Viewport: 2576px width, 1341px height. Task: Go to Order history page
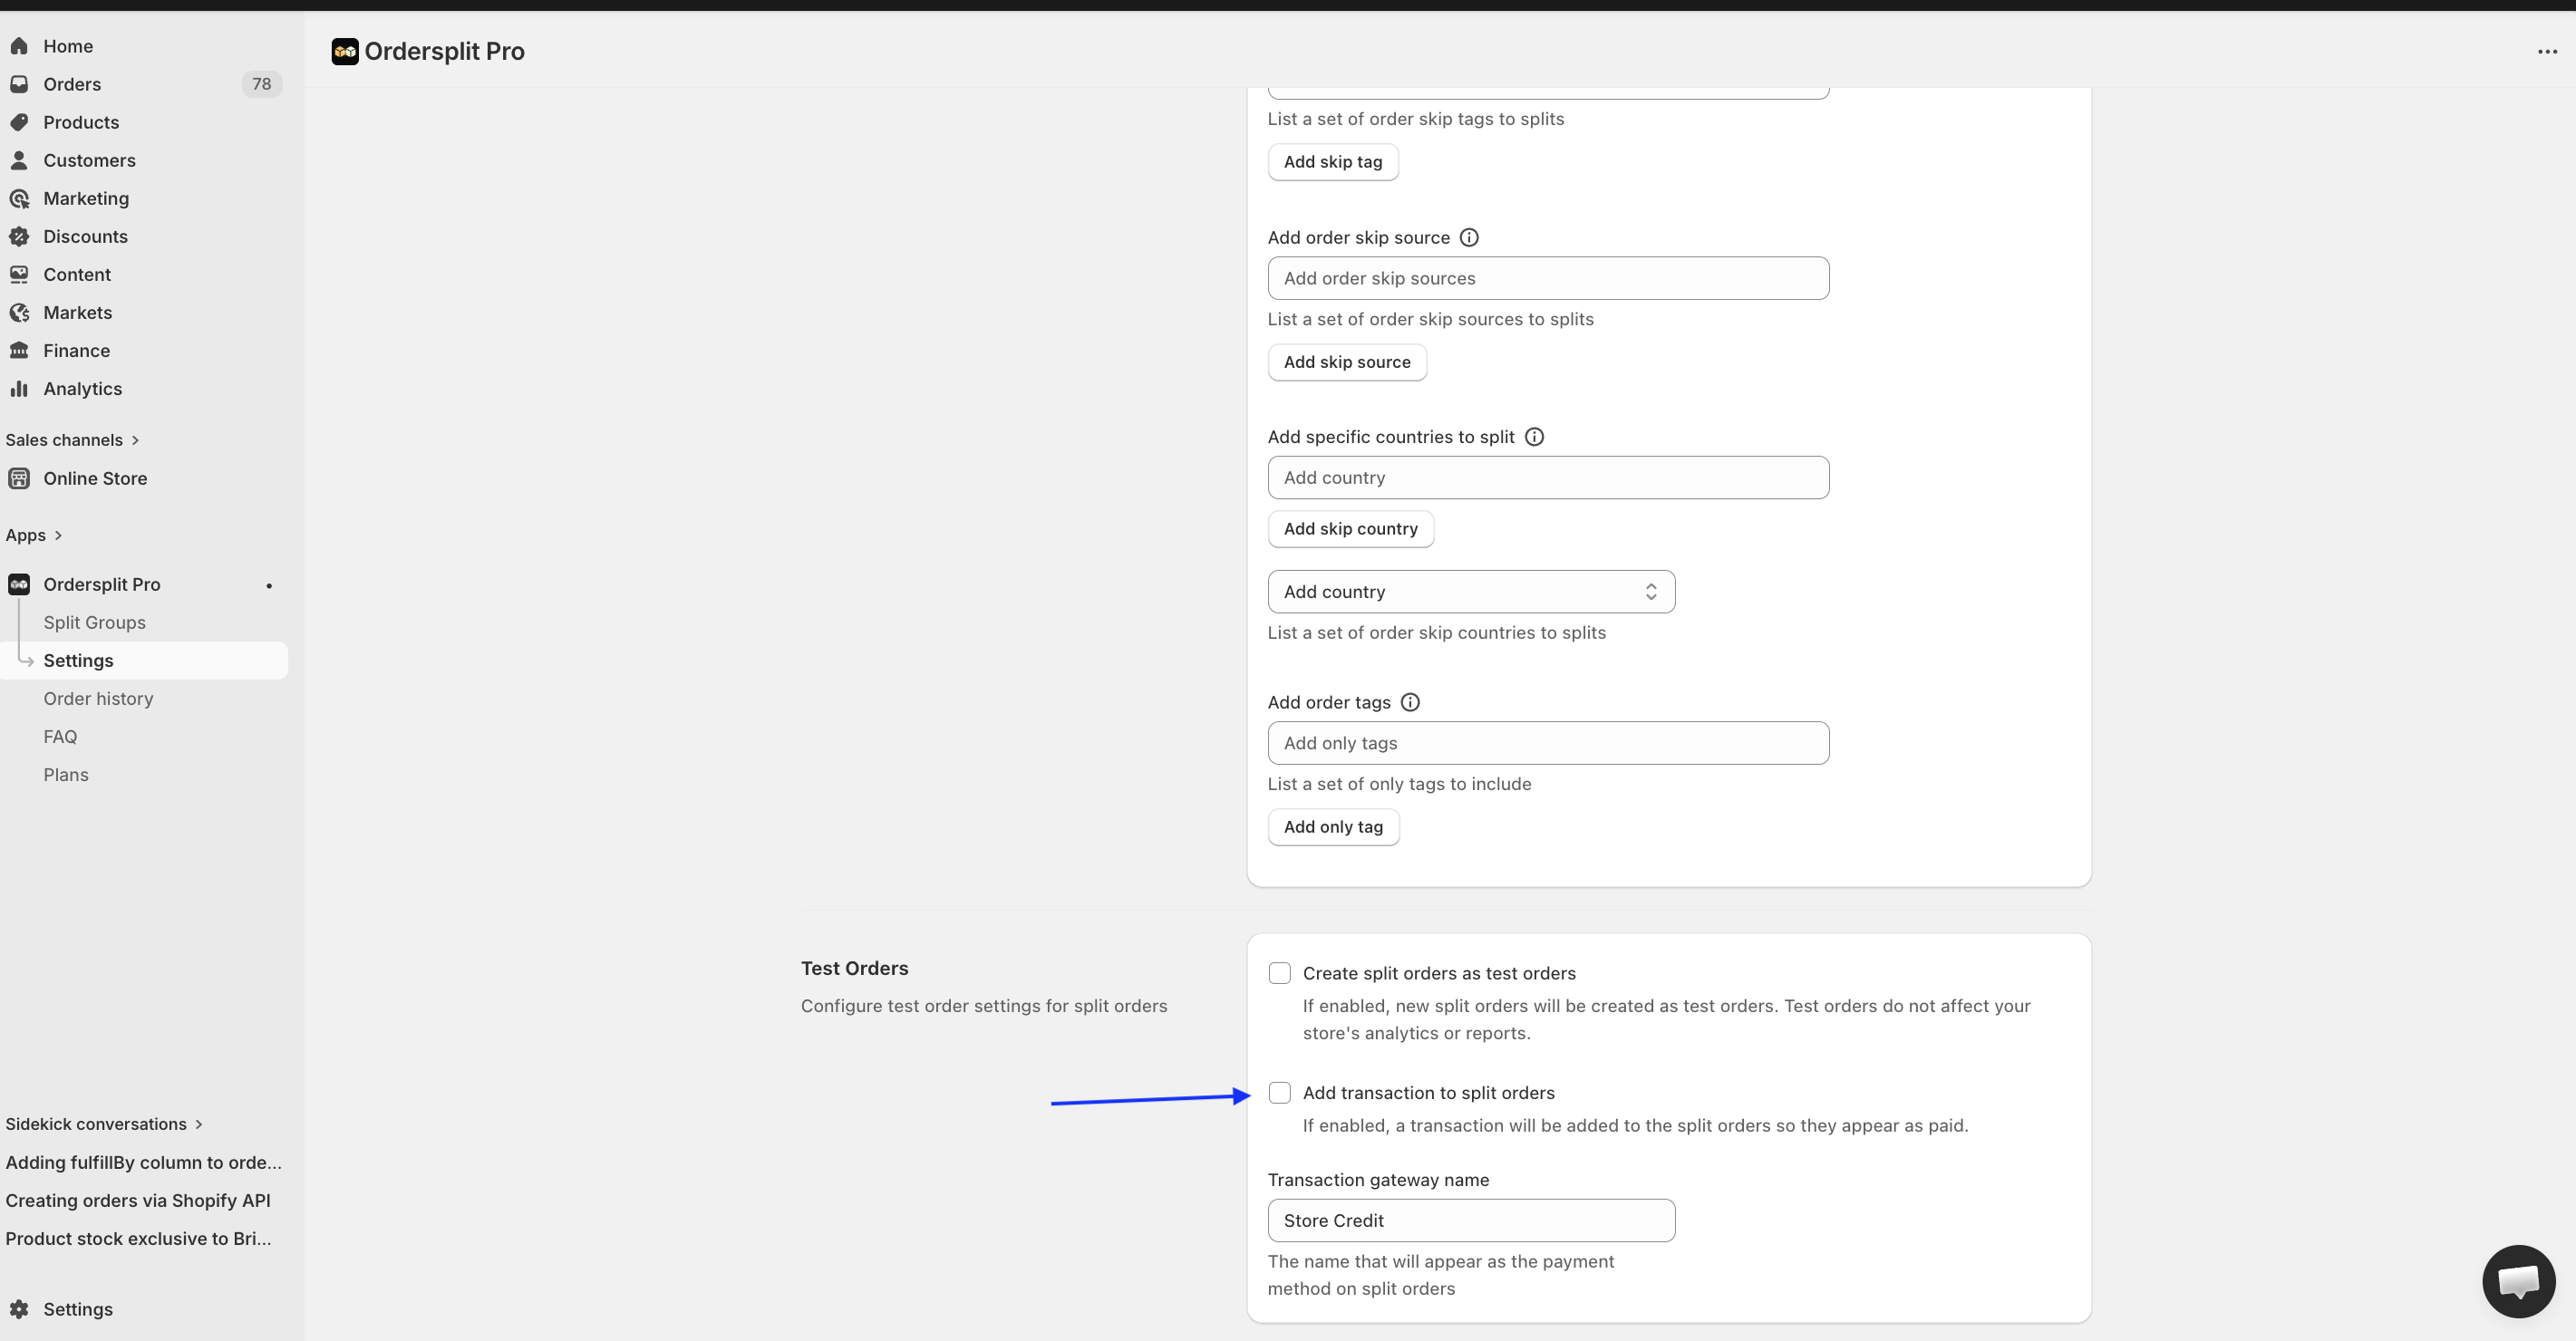[98, 699]
